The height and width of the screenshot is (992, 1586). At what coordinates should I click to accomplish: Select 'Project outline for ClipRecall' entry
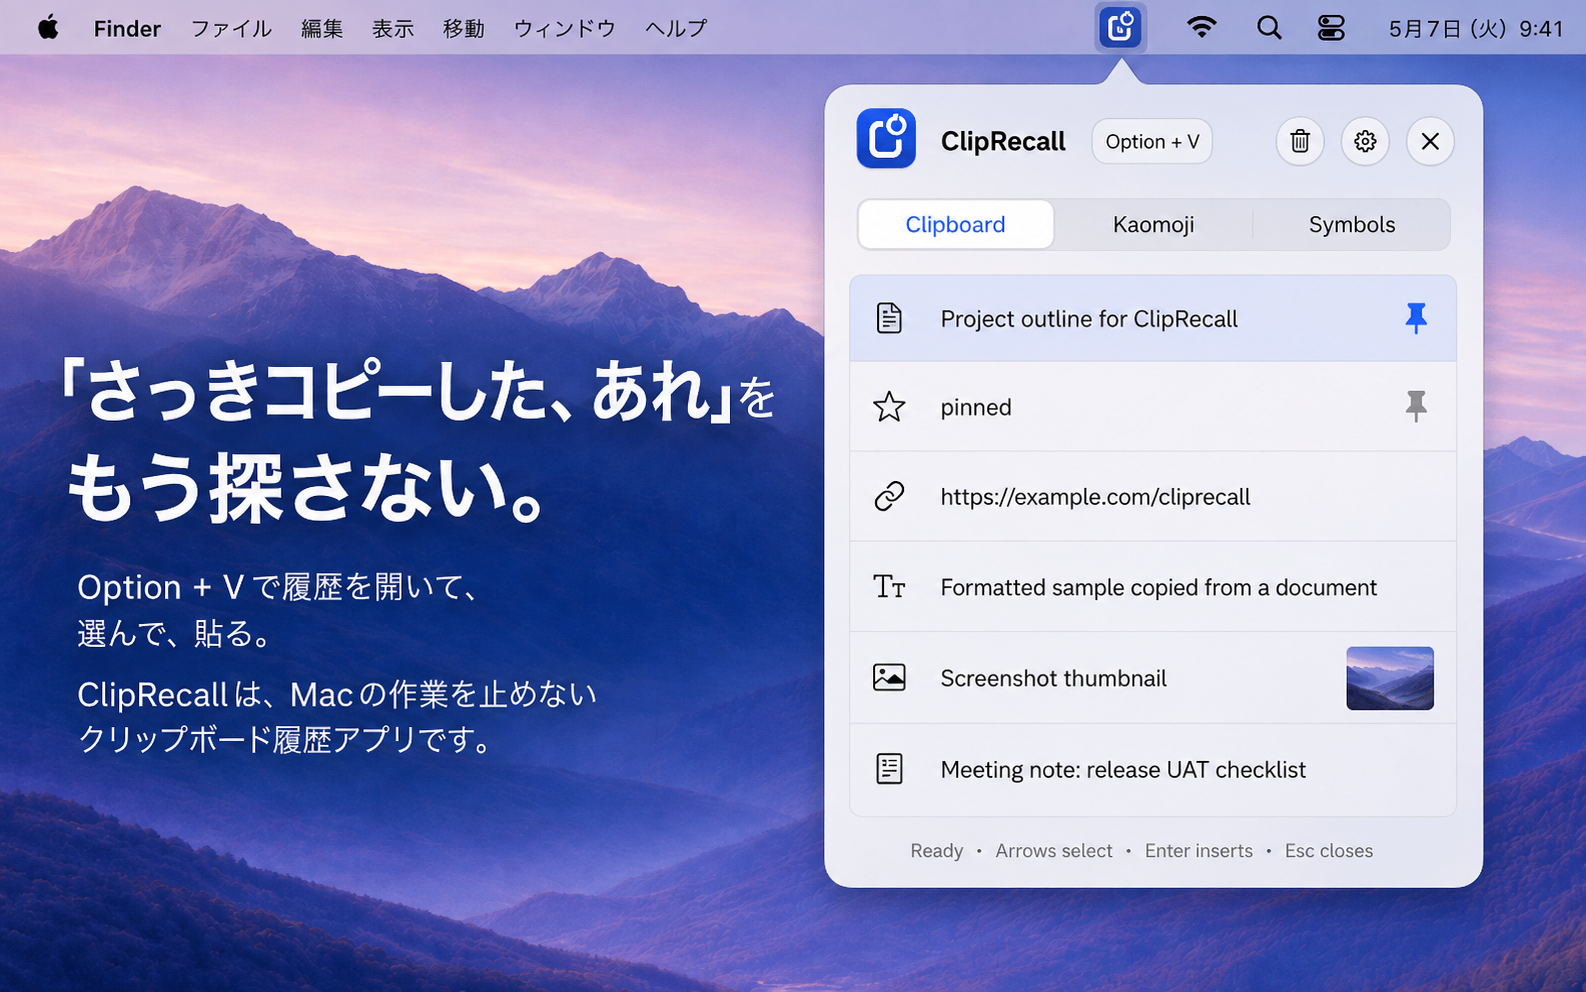coord(1153,318)
